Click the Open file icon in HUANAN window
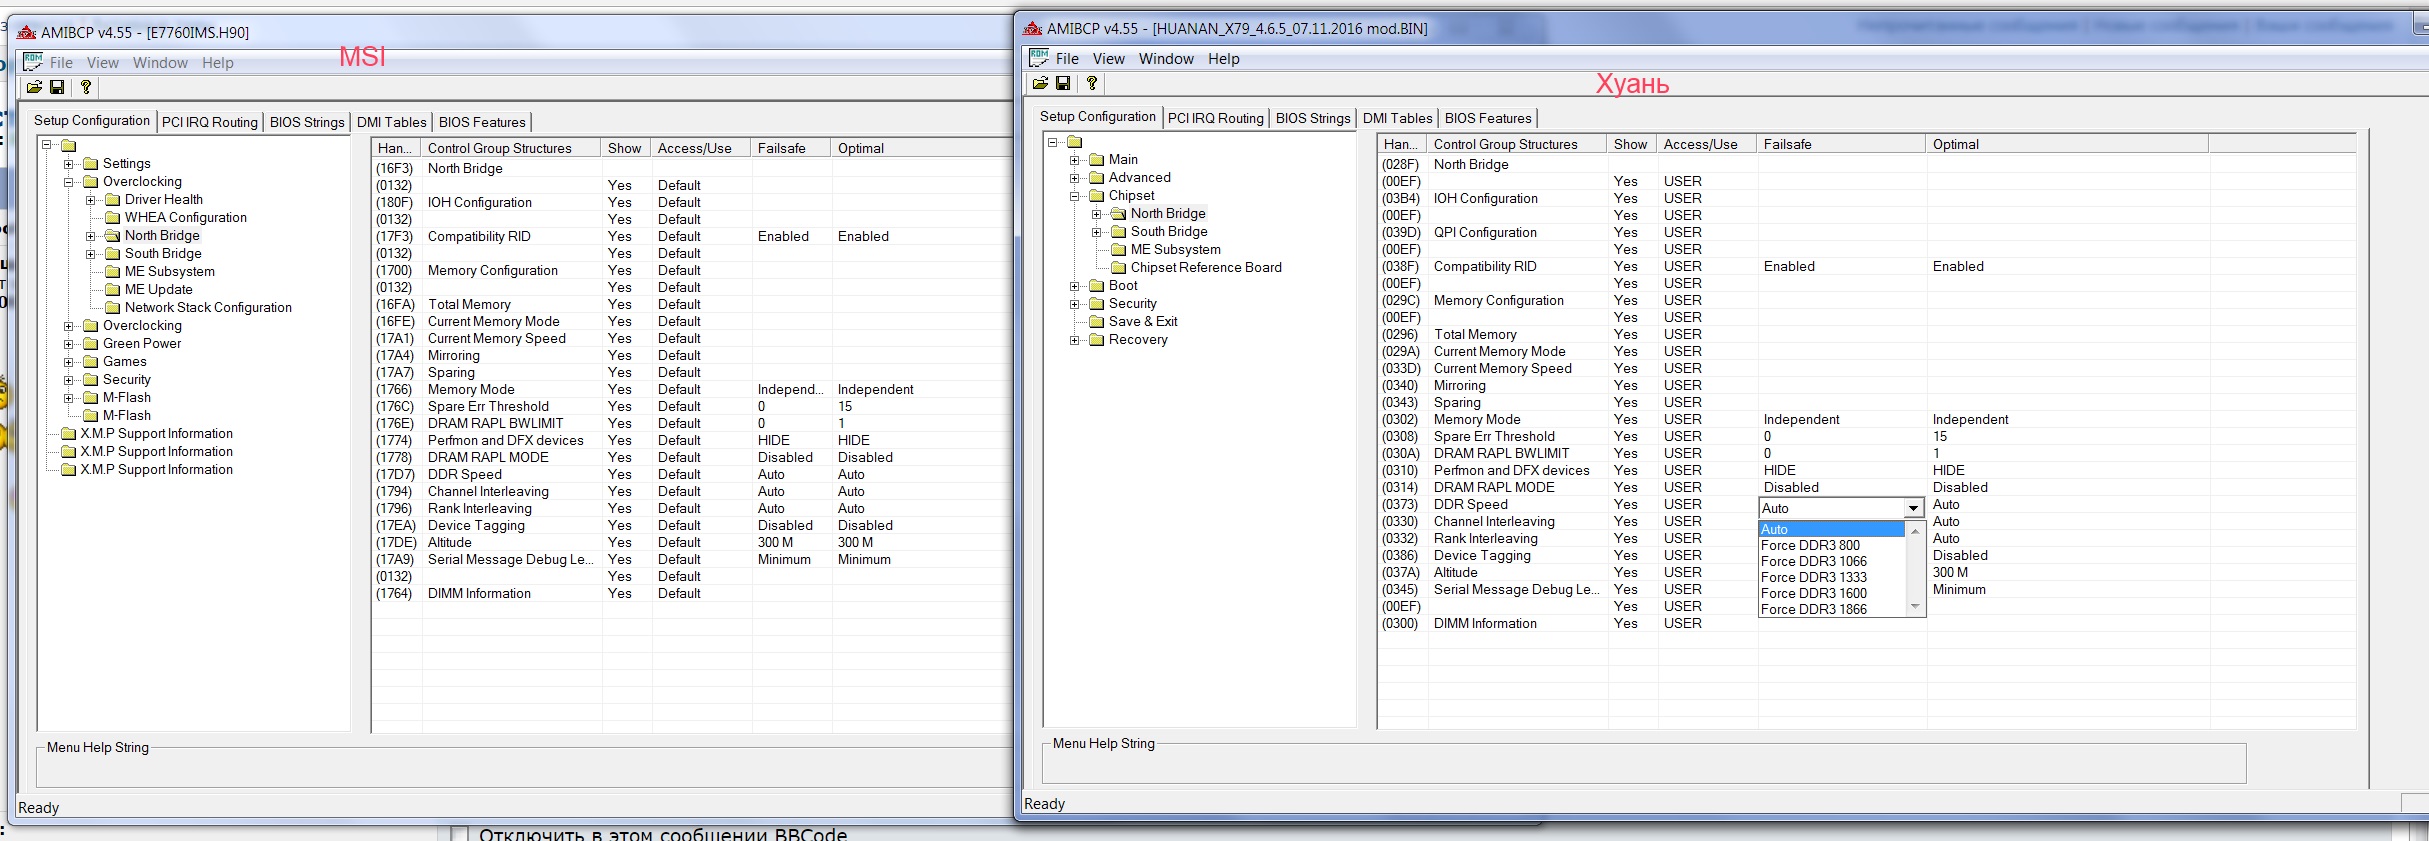The width and height of the screenshot is (2429, 841). click(x=1040, y=84)
